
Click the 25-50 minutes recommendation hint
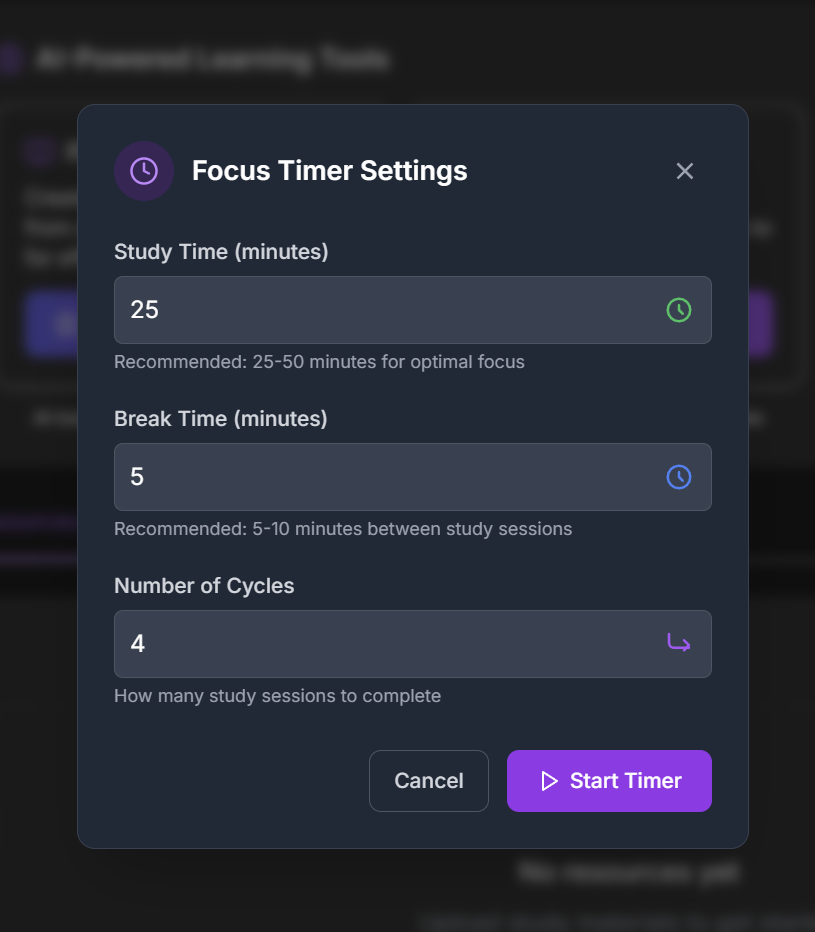click(x=319, y=362)
